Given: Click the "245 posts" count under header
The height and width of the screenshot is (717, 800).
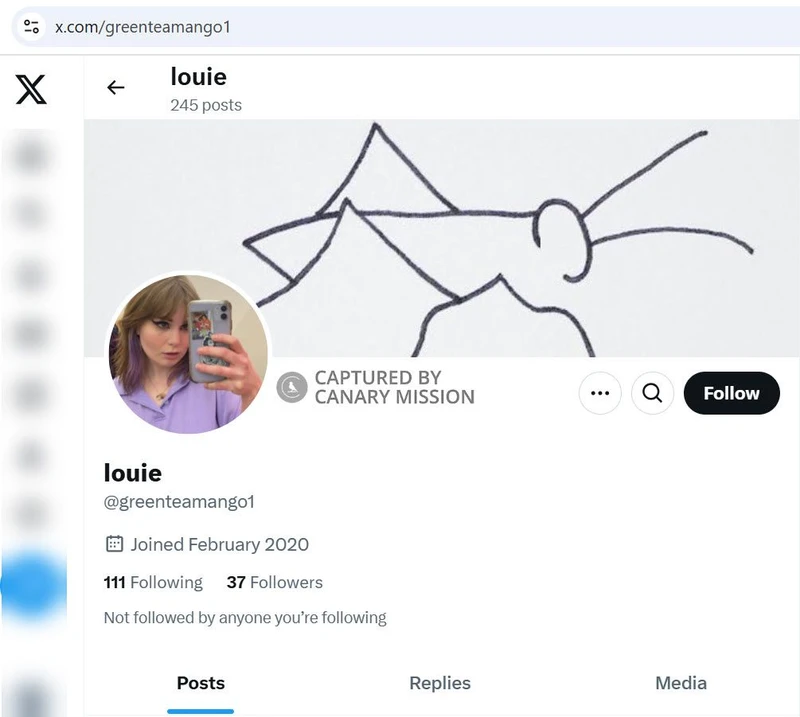Looking at the screenshot, I should point(206,104).
